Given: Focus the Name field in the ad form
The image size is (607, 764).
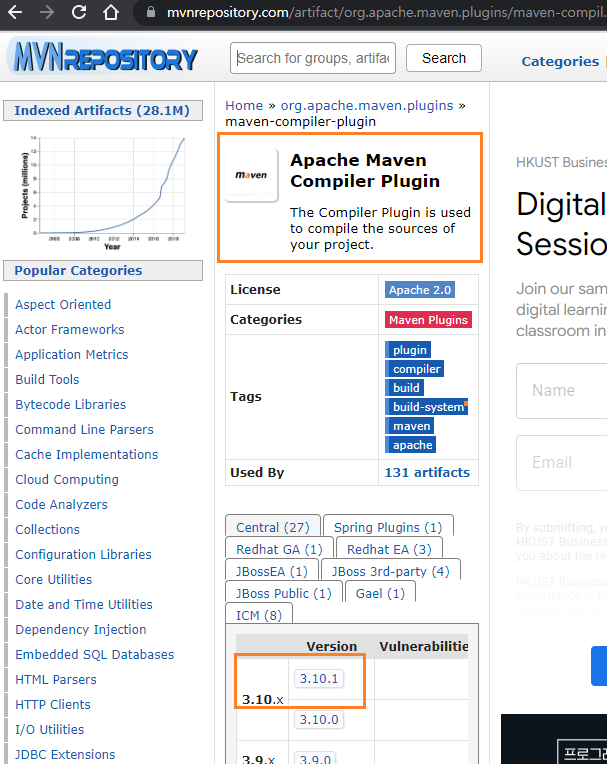Looking at the screenshot, I should tap(562, 390).
